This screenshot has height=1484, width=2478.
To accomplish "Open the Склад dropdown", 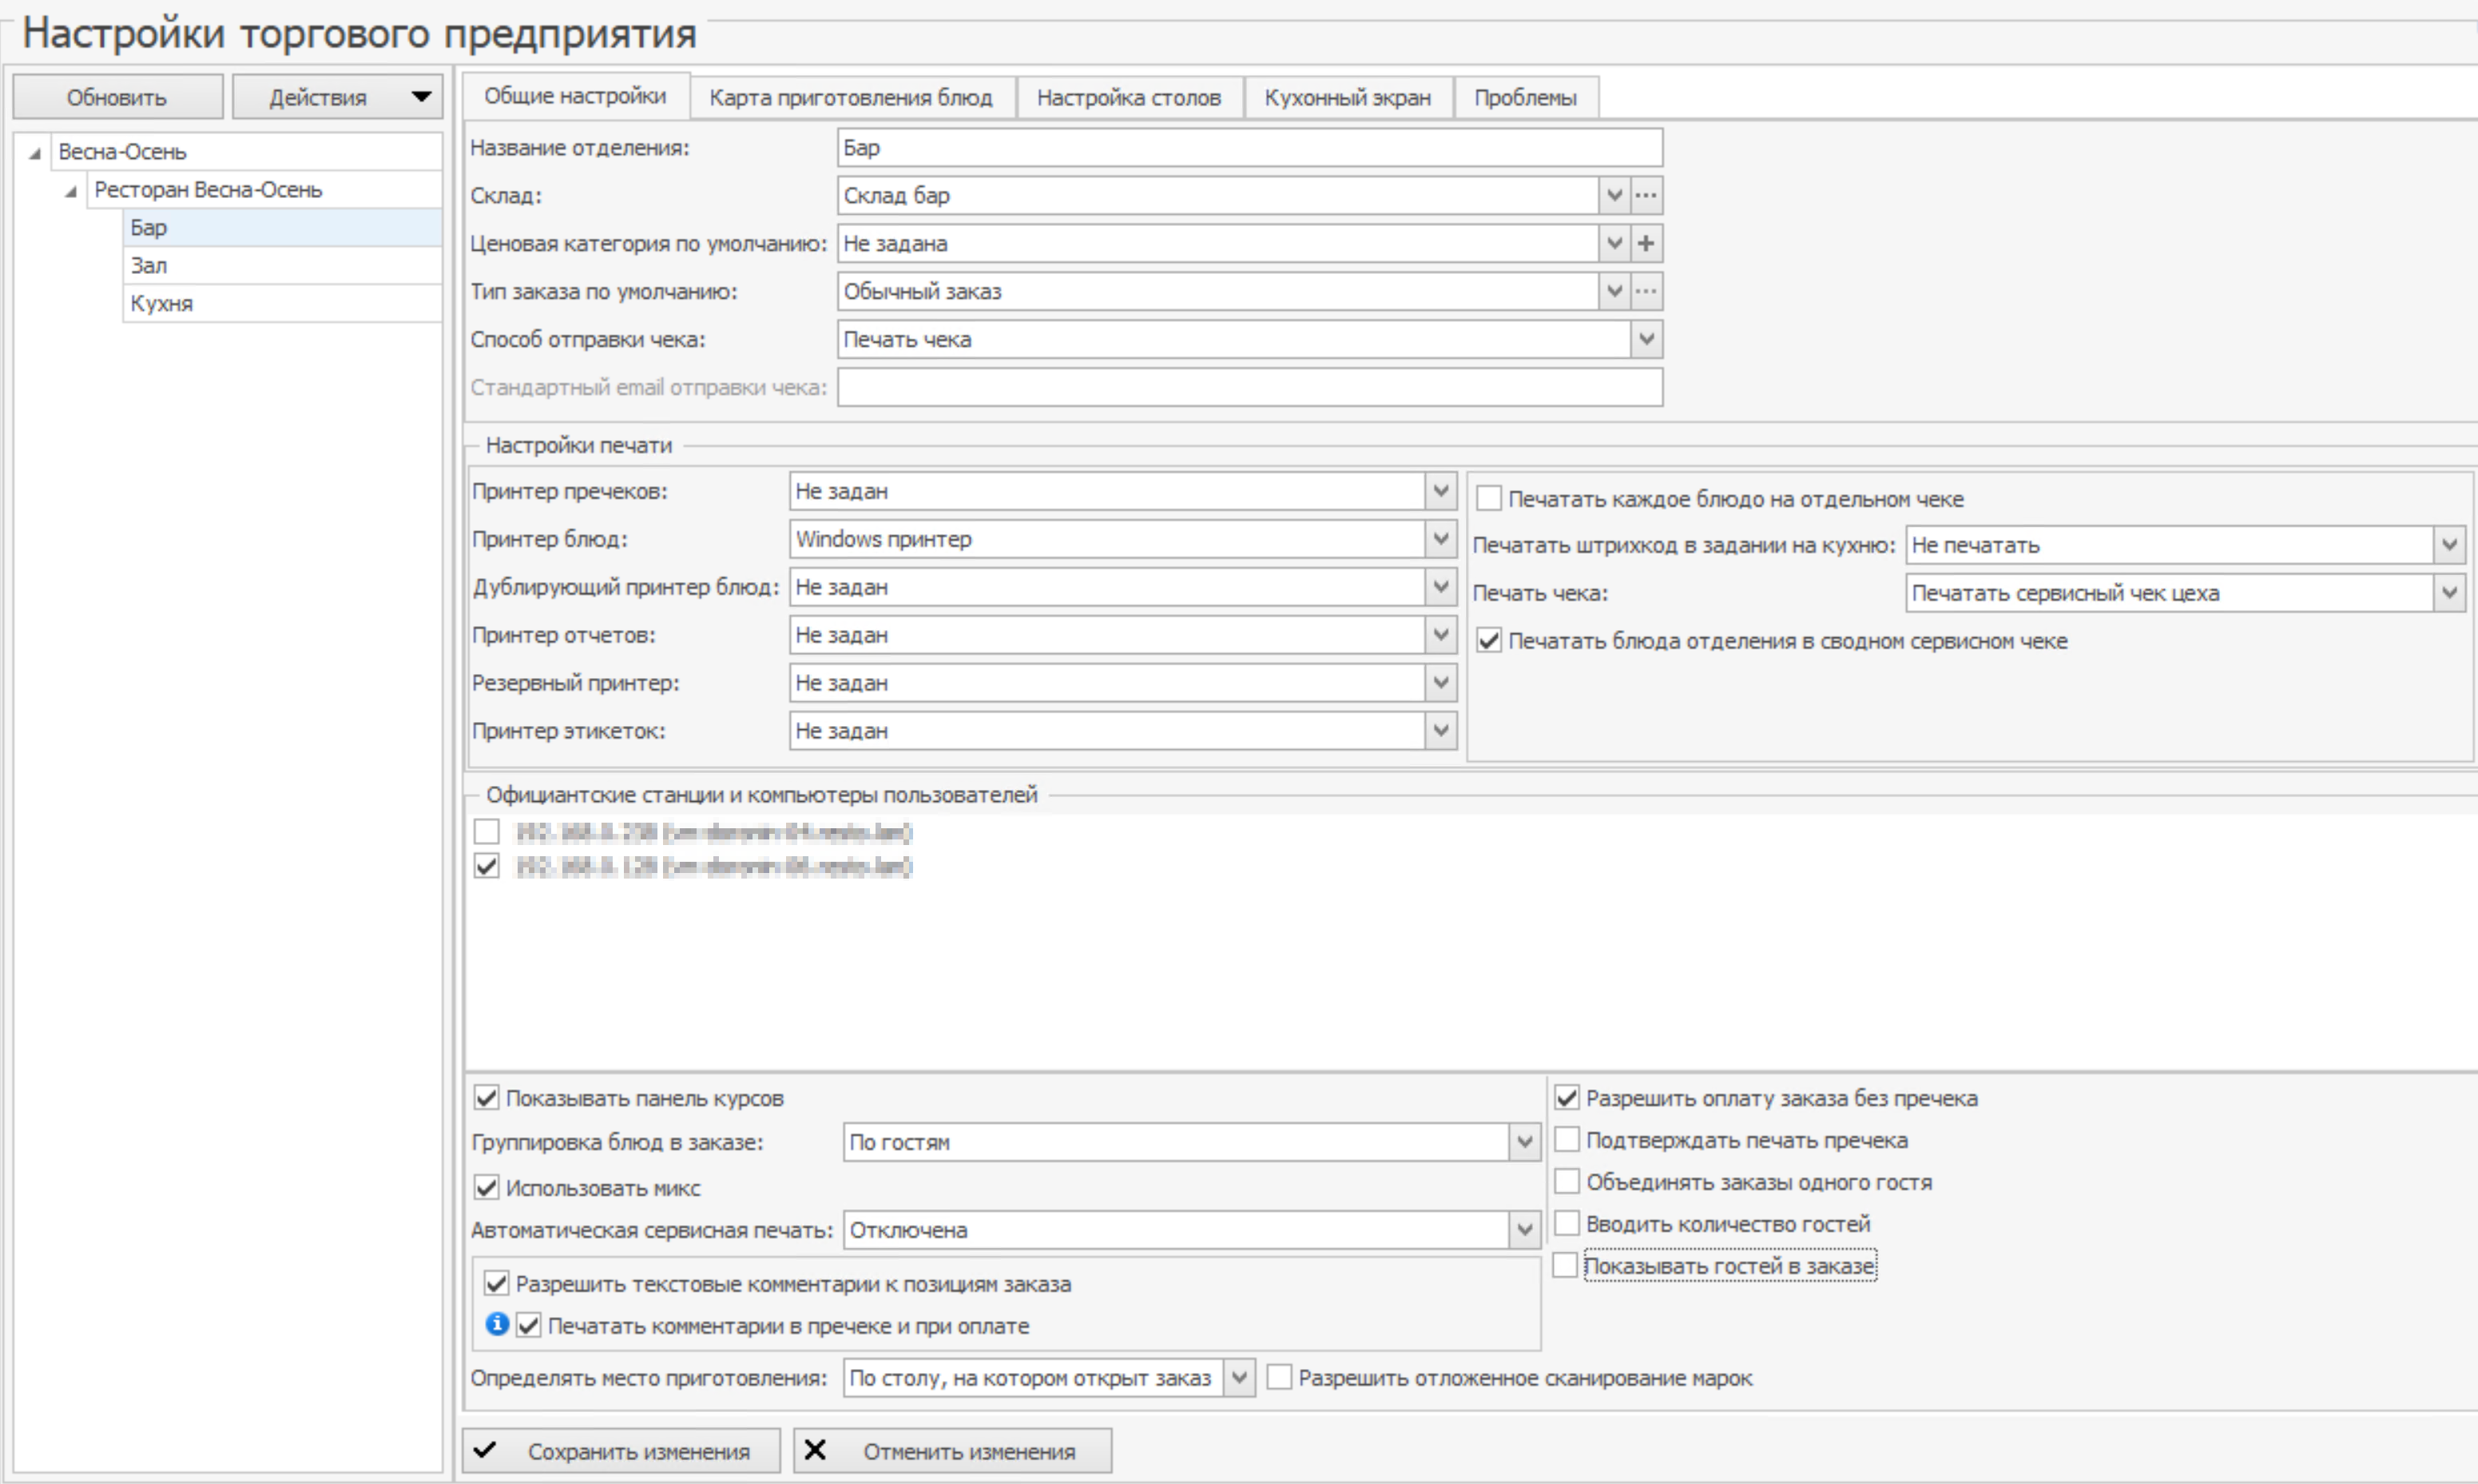I will (1614, 196).
